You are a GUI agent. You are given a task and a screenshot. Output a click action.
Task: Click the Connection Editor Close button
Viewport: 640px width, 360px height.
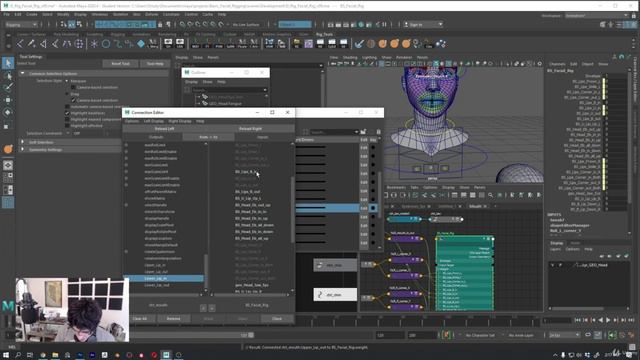(x=277, y=318)
